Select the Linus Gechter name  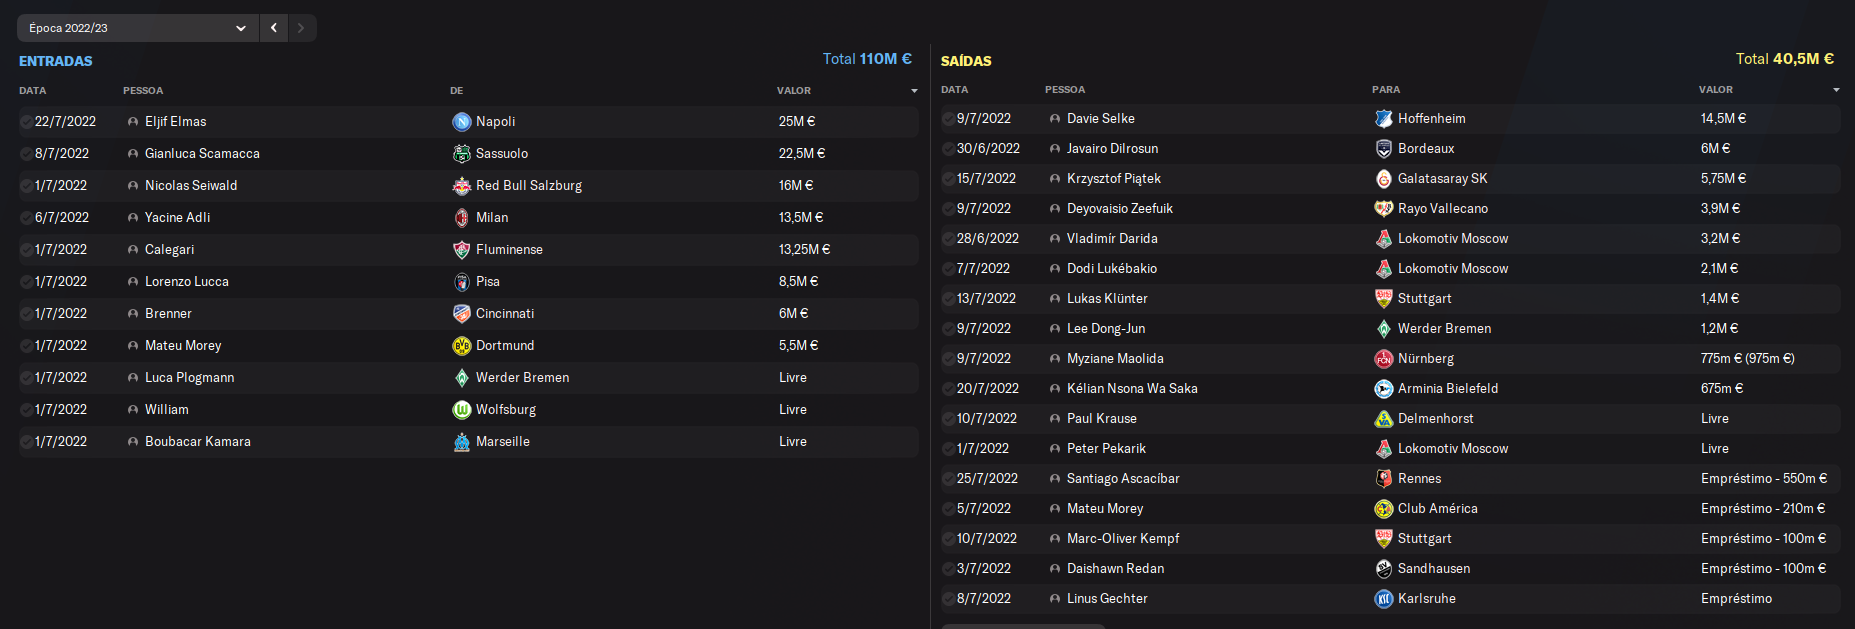point(1107,599)
